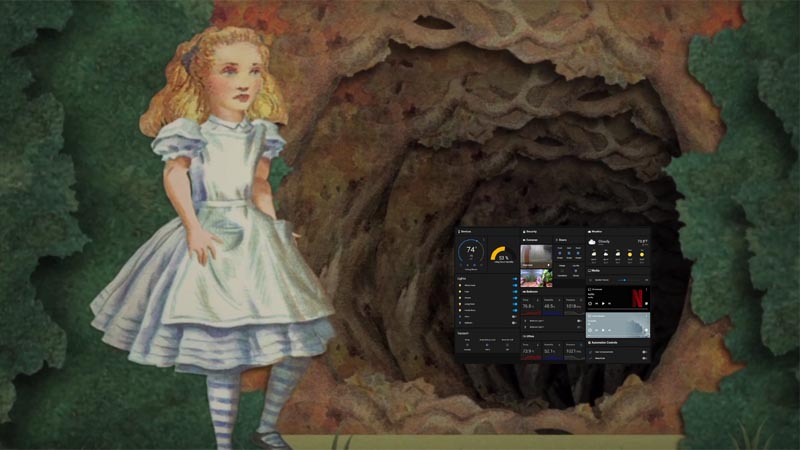The width and height of the screenshot is (800, 450).
Task: Open the Office 1021 pressure sensor card
Action: [574, 351]
